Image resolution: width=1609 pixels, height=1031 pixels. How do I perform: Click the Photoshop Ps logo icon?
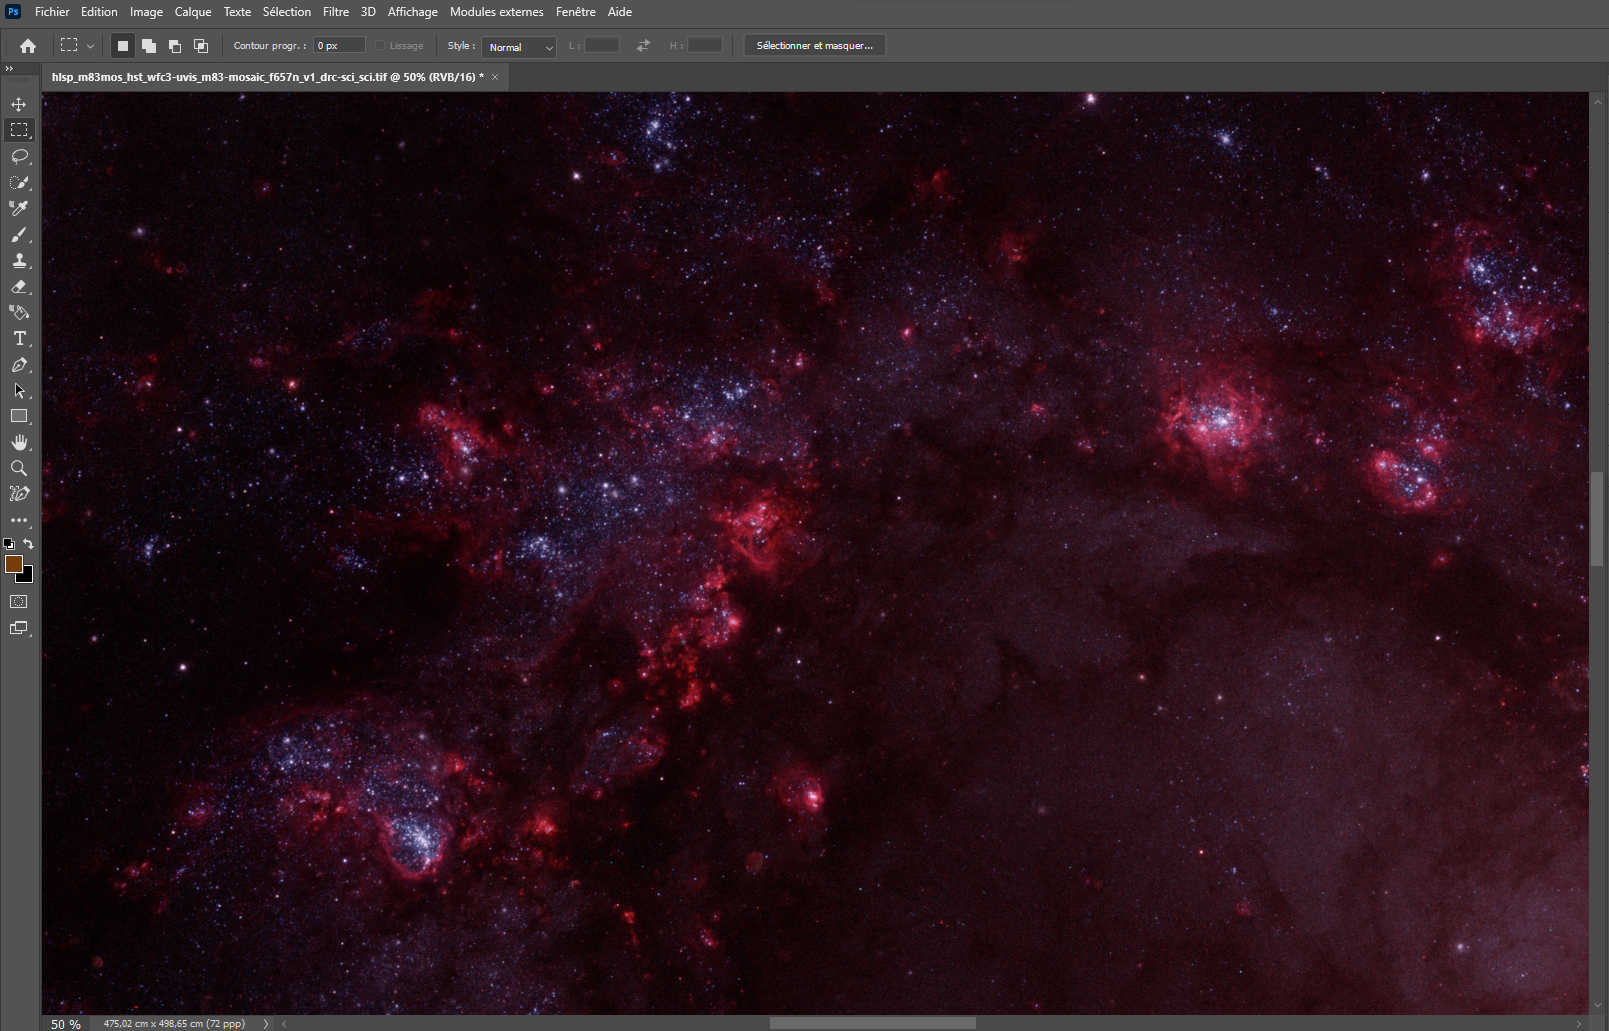tap(13, 12)
